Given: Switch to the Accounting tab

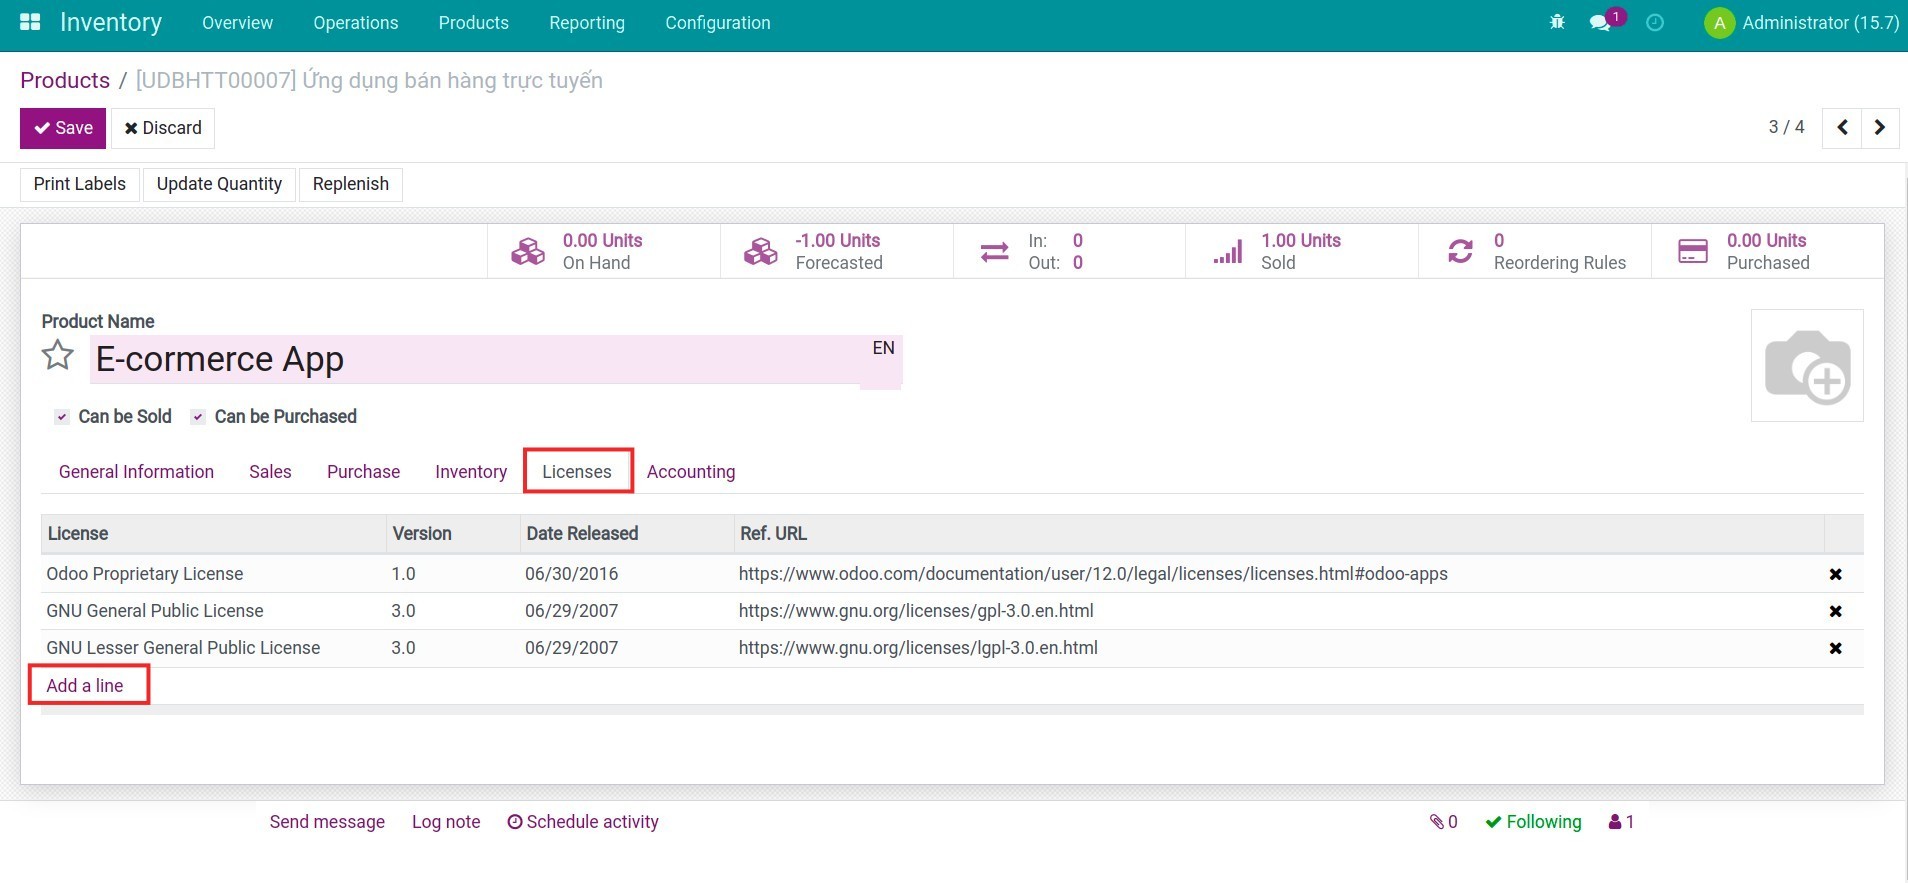Looking at the screenshot, I should 690,472.
